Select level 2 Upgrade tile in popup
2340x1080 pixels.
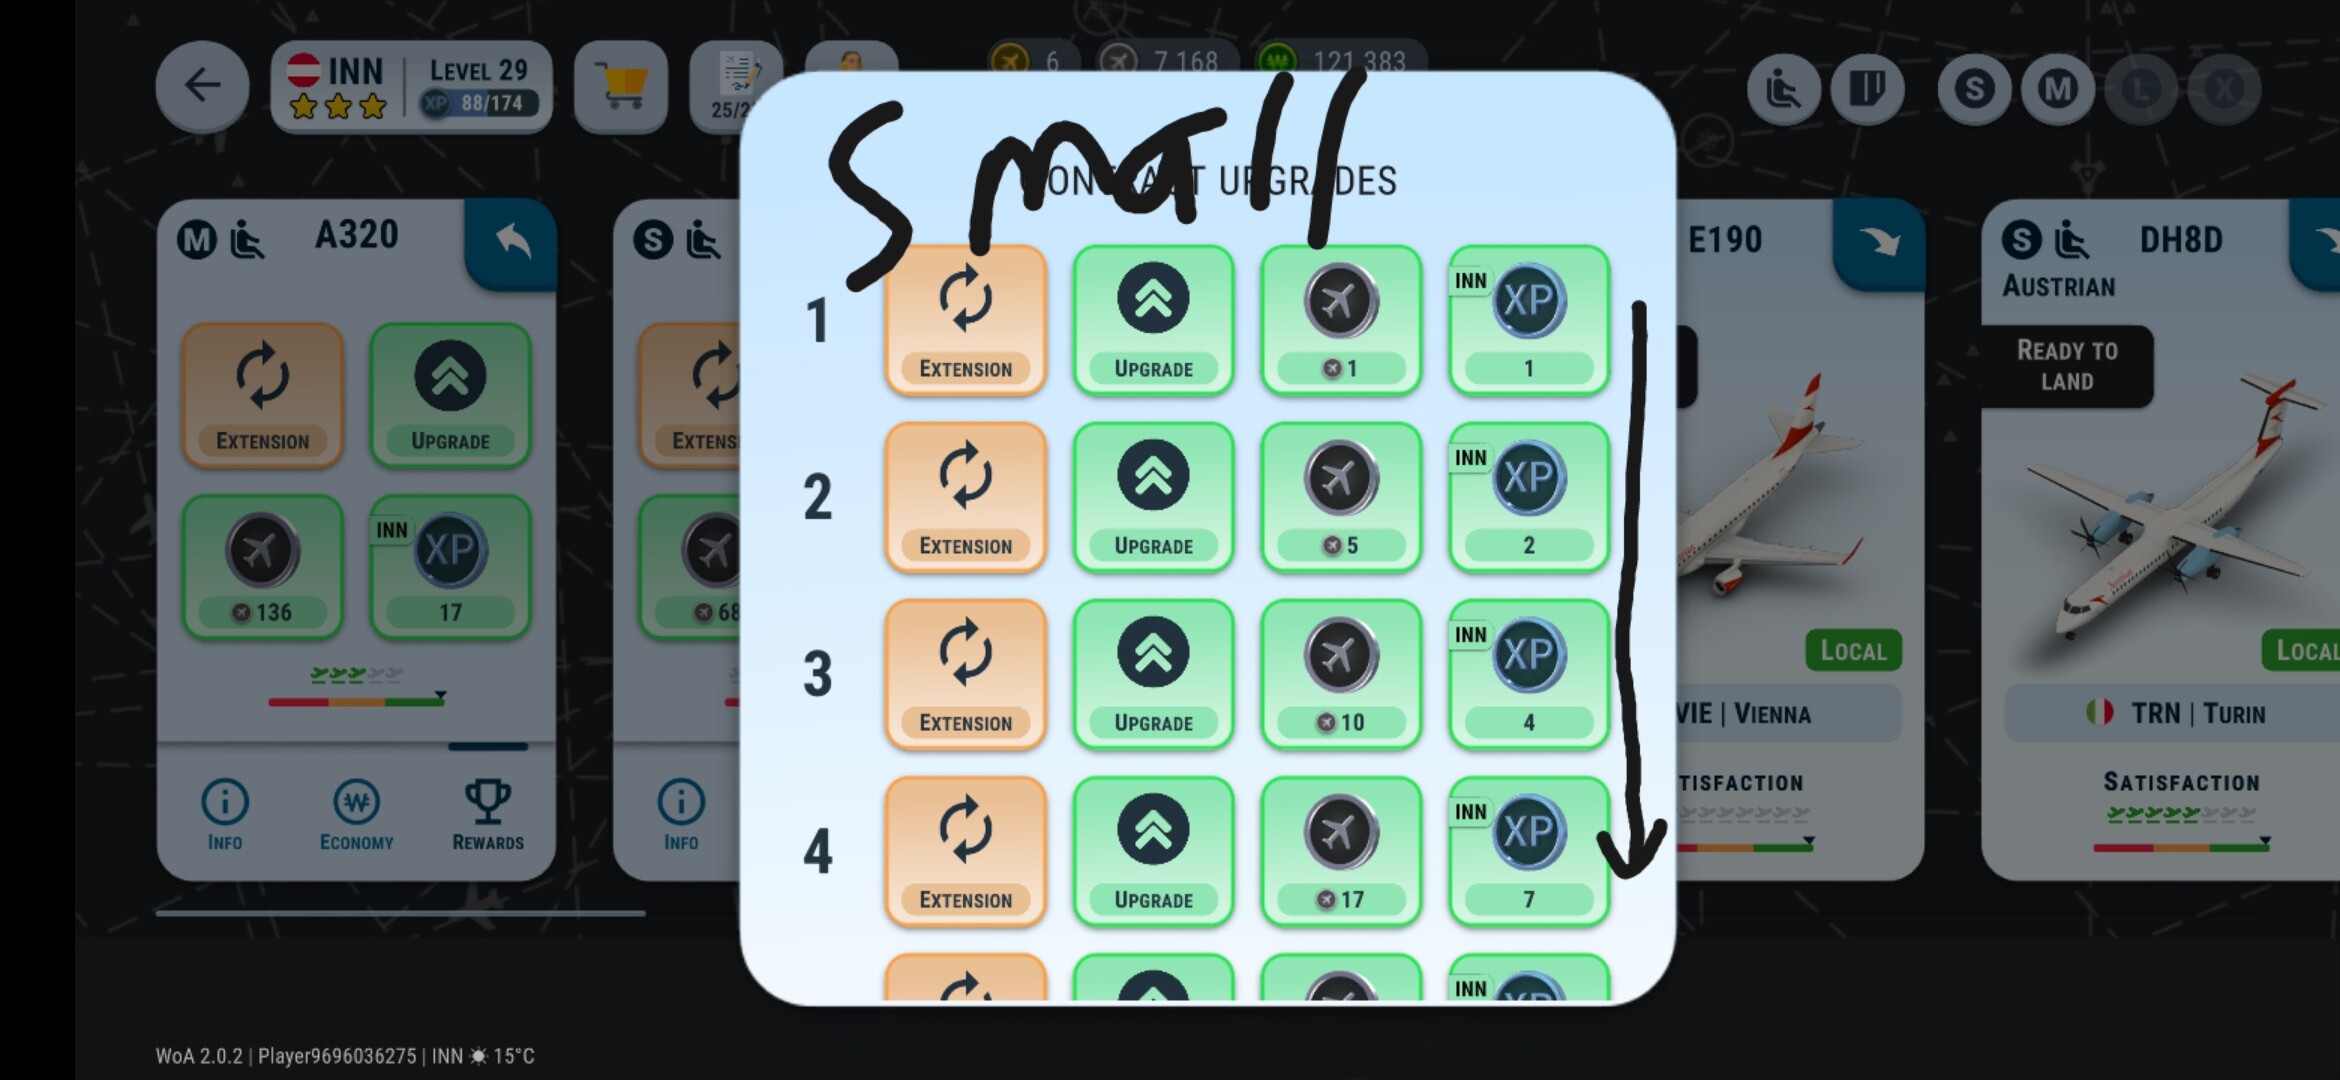[1153, 497]
